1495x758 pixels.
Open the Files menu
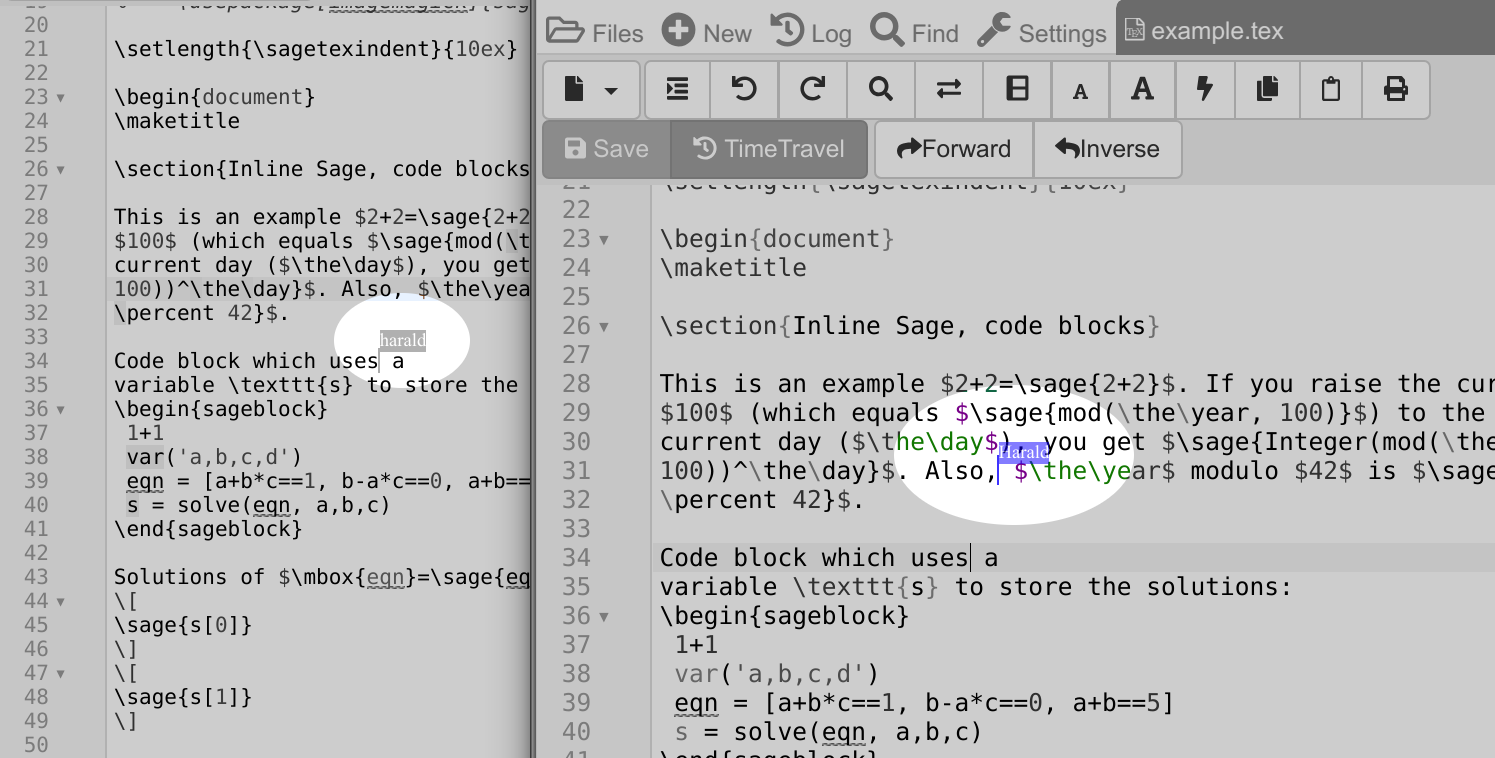(x=595, y=33)
